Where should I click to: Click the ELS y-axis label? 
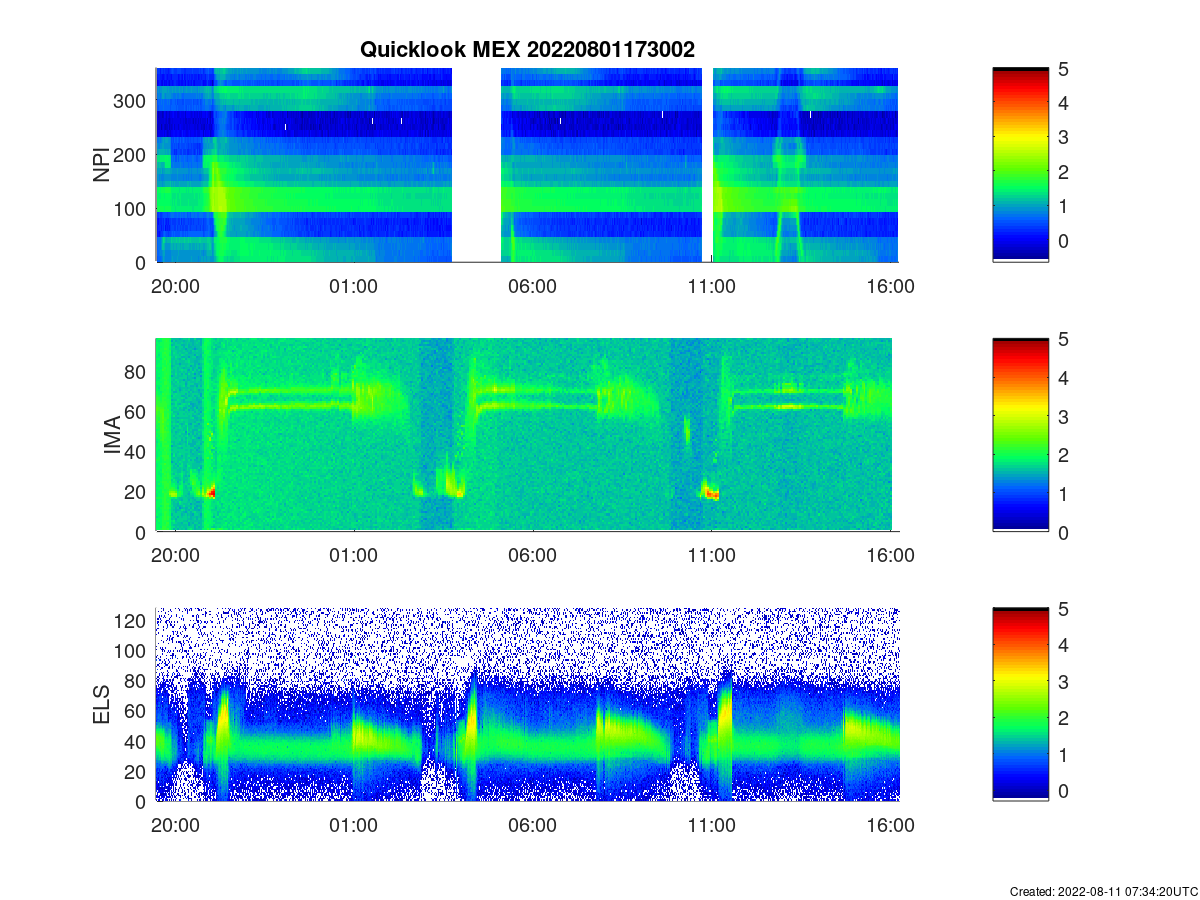(104, 705)
